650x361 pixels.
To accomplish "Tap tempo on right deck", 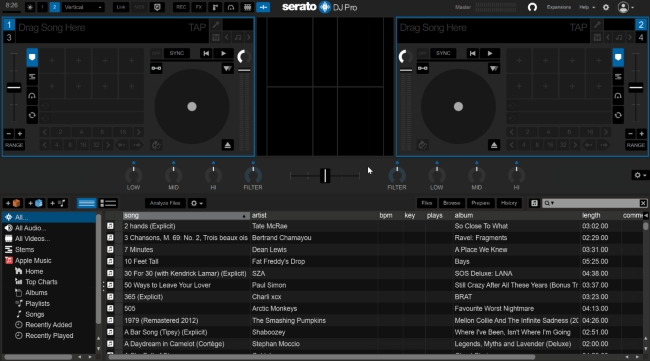I will pos(578,27).
